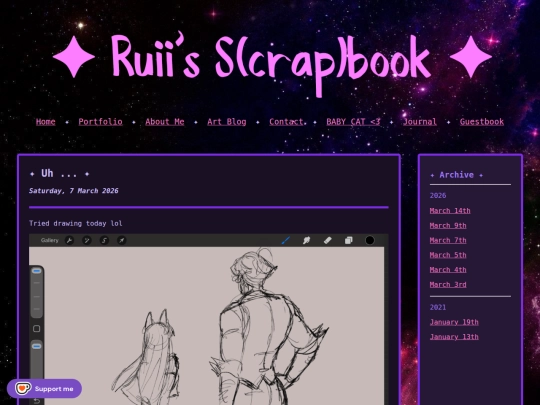The height and width of the screenshot is (405, 540).
Task: Open the January 13th archive entry
Action: click(x=454, y=337)
